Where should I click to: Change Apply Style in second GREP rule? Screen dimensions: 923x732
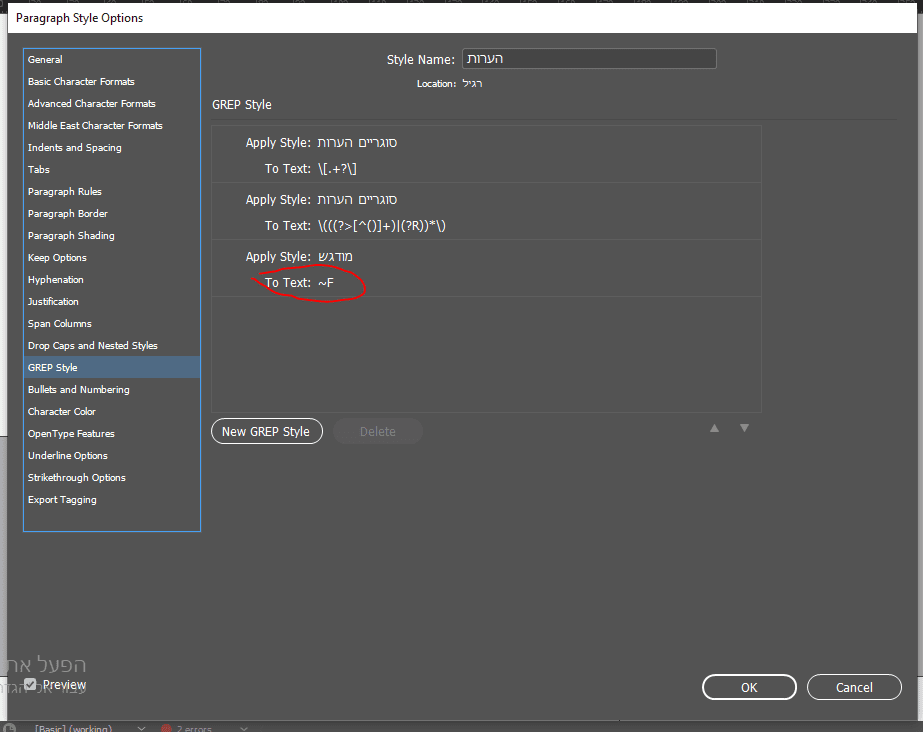click(x=357, y=199)
